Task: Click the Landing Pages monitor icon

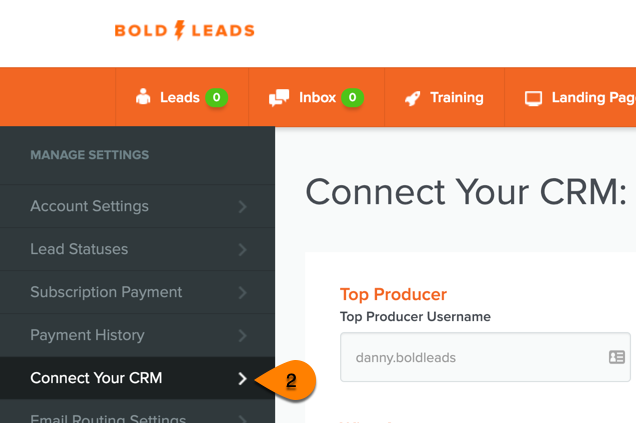Action: pos(533,98)
